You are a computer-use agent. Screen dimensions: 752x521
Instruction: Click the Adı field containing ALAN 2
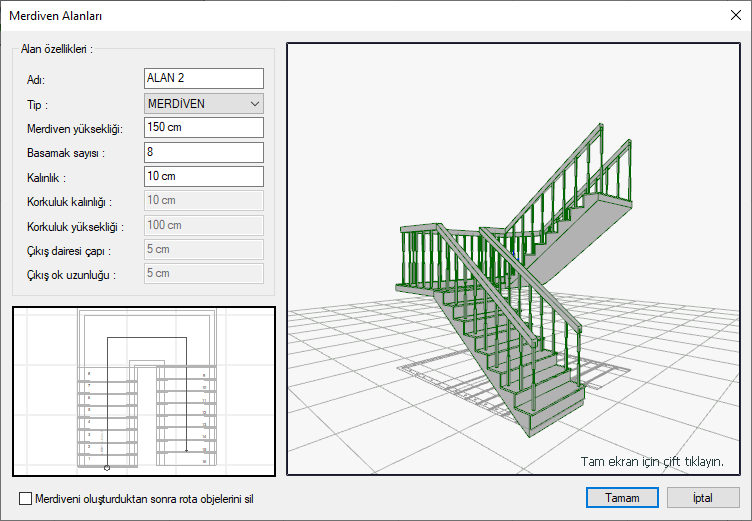coord(203,78)
